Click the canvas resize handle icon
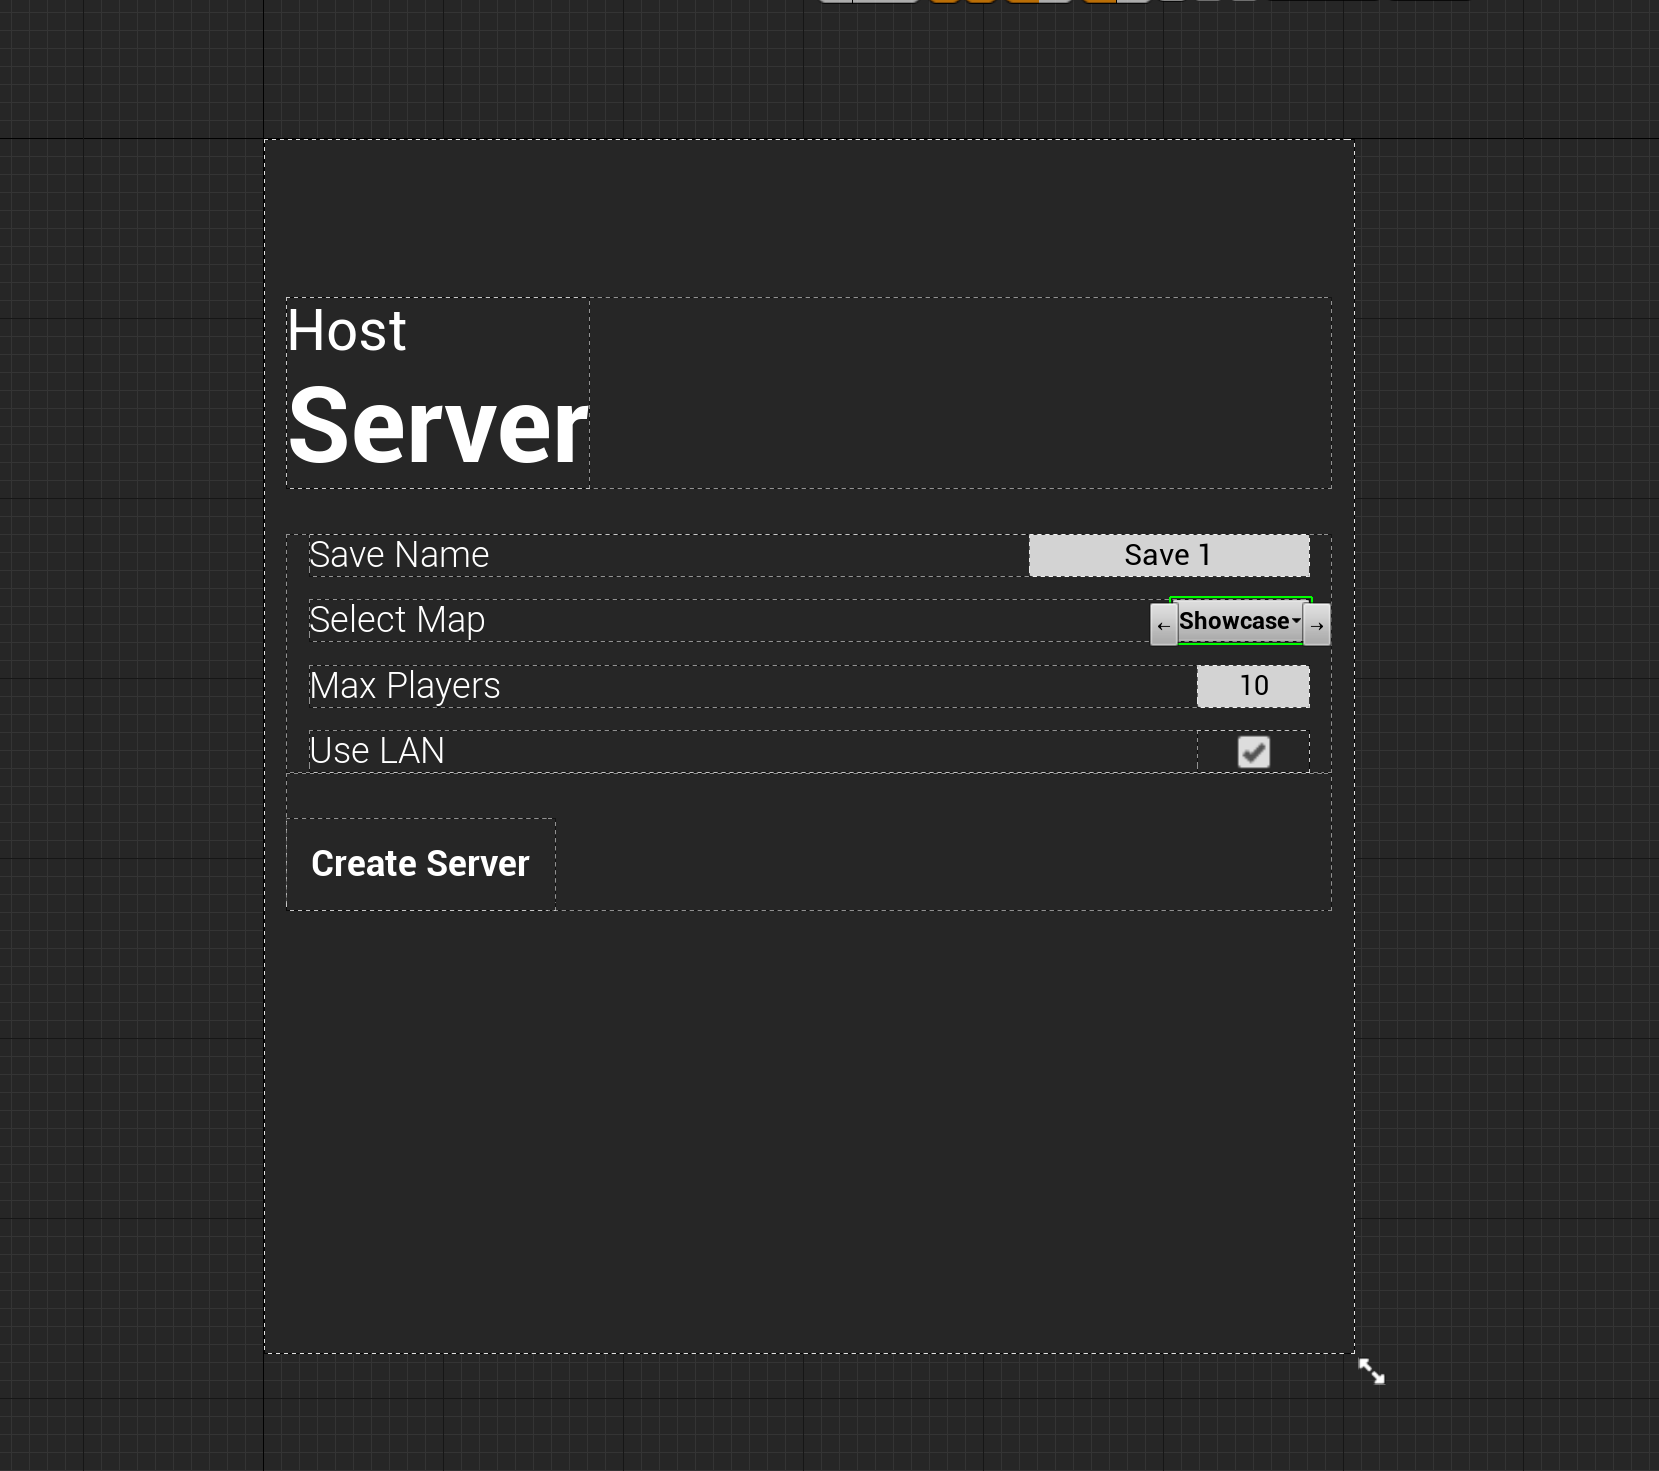This screenshot has height=1471, width=1659. pos(1371,1370)
